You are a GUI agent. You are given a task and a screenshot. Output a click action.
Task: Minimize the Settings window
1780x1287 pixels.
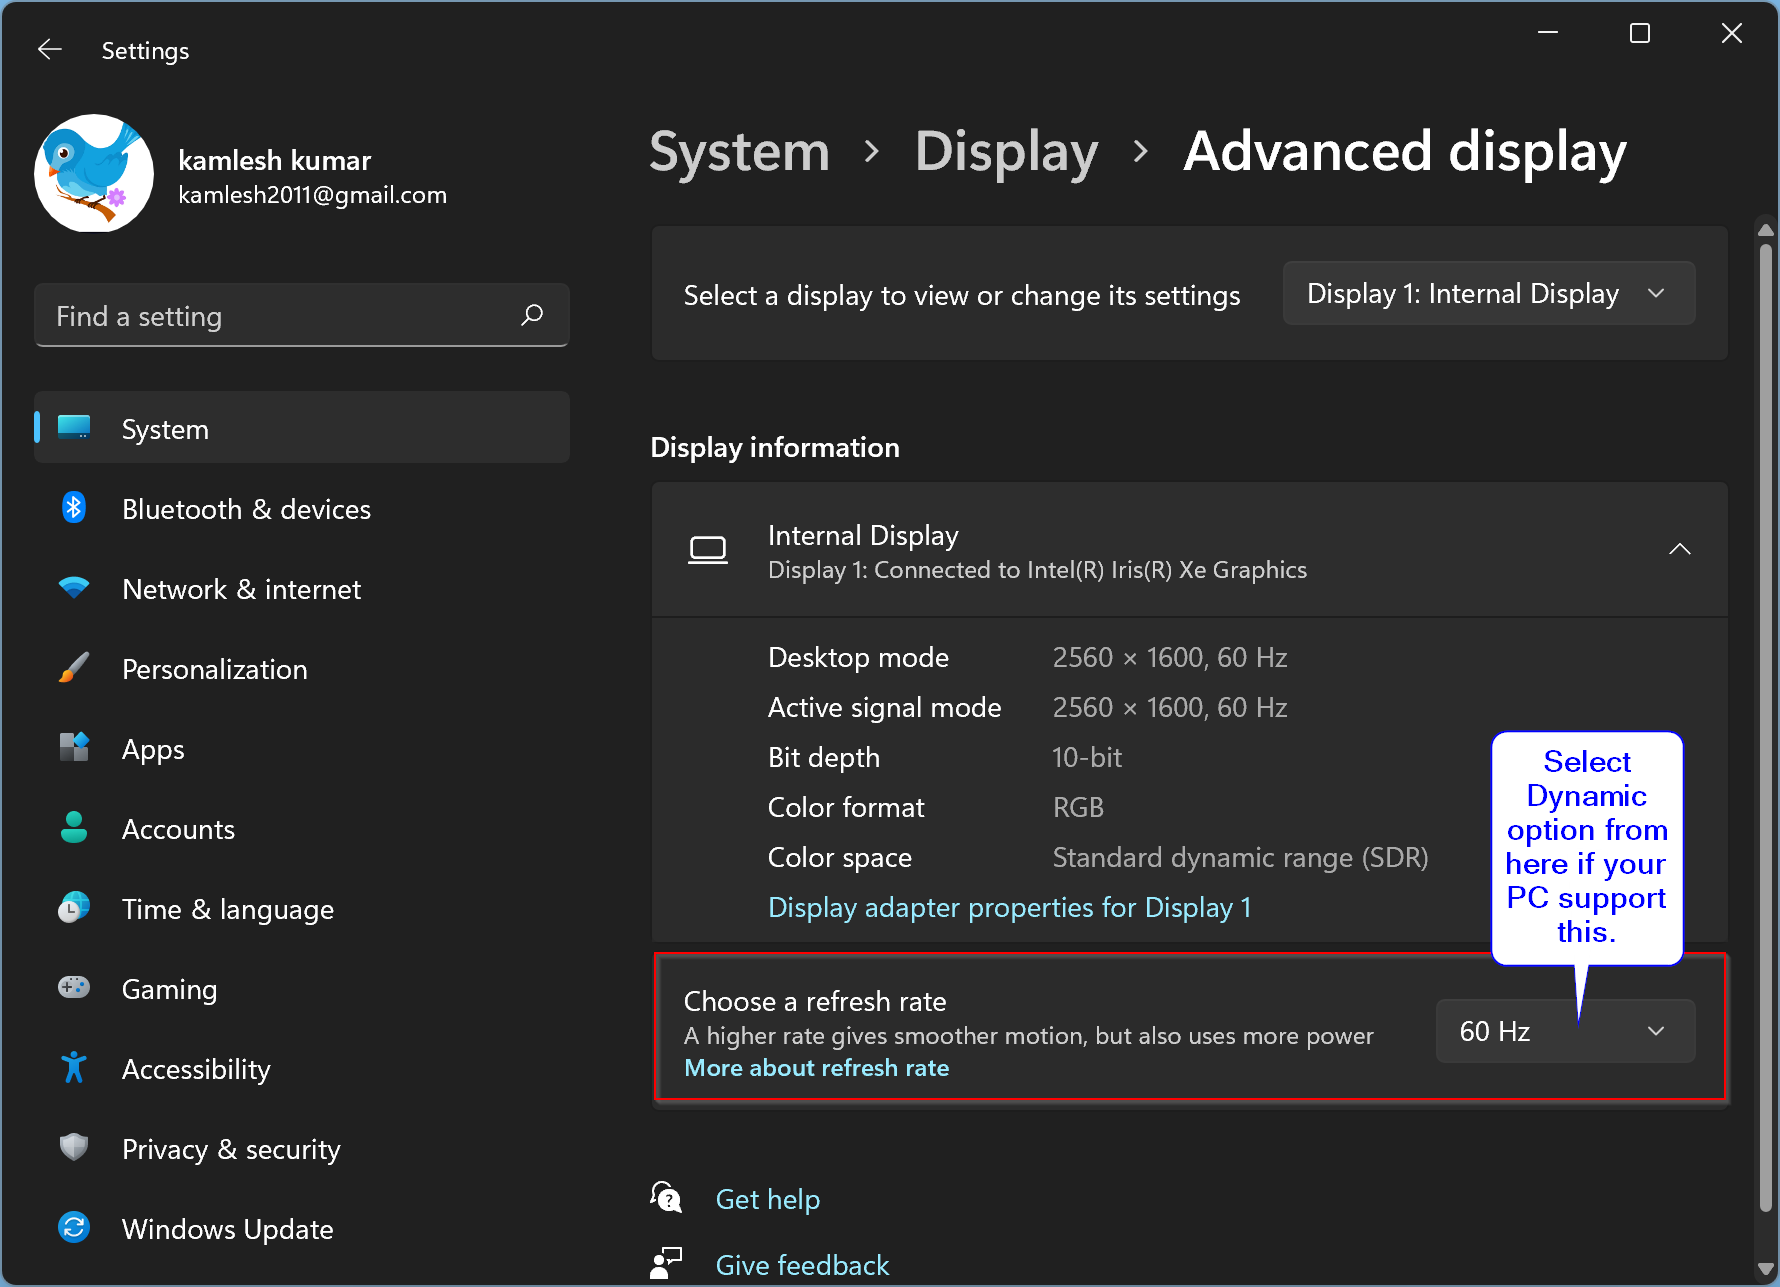pyautogui.click(x=1548, y=33)
